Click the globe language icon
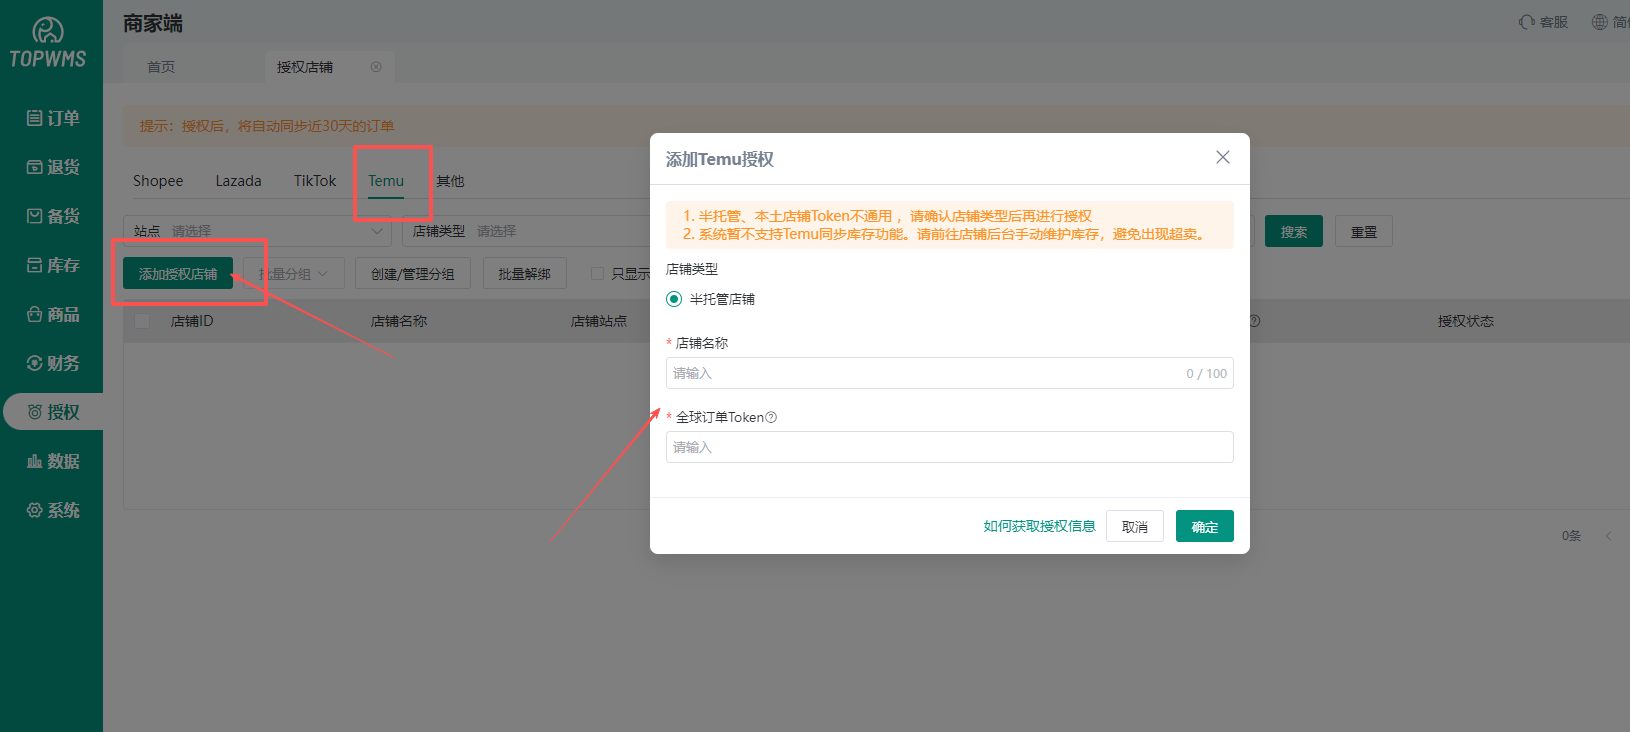The height and width of the screenshot is (732, 1630). (x=1600, y=22)
